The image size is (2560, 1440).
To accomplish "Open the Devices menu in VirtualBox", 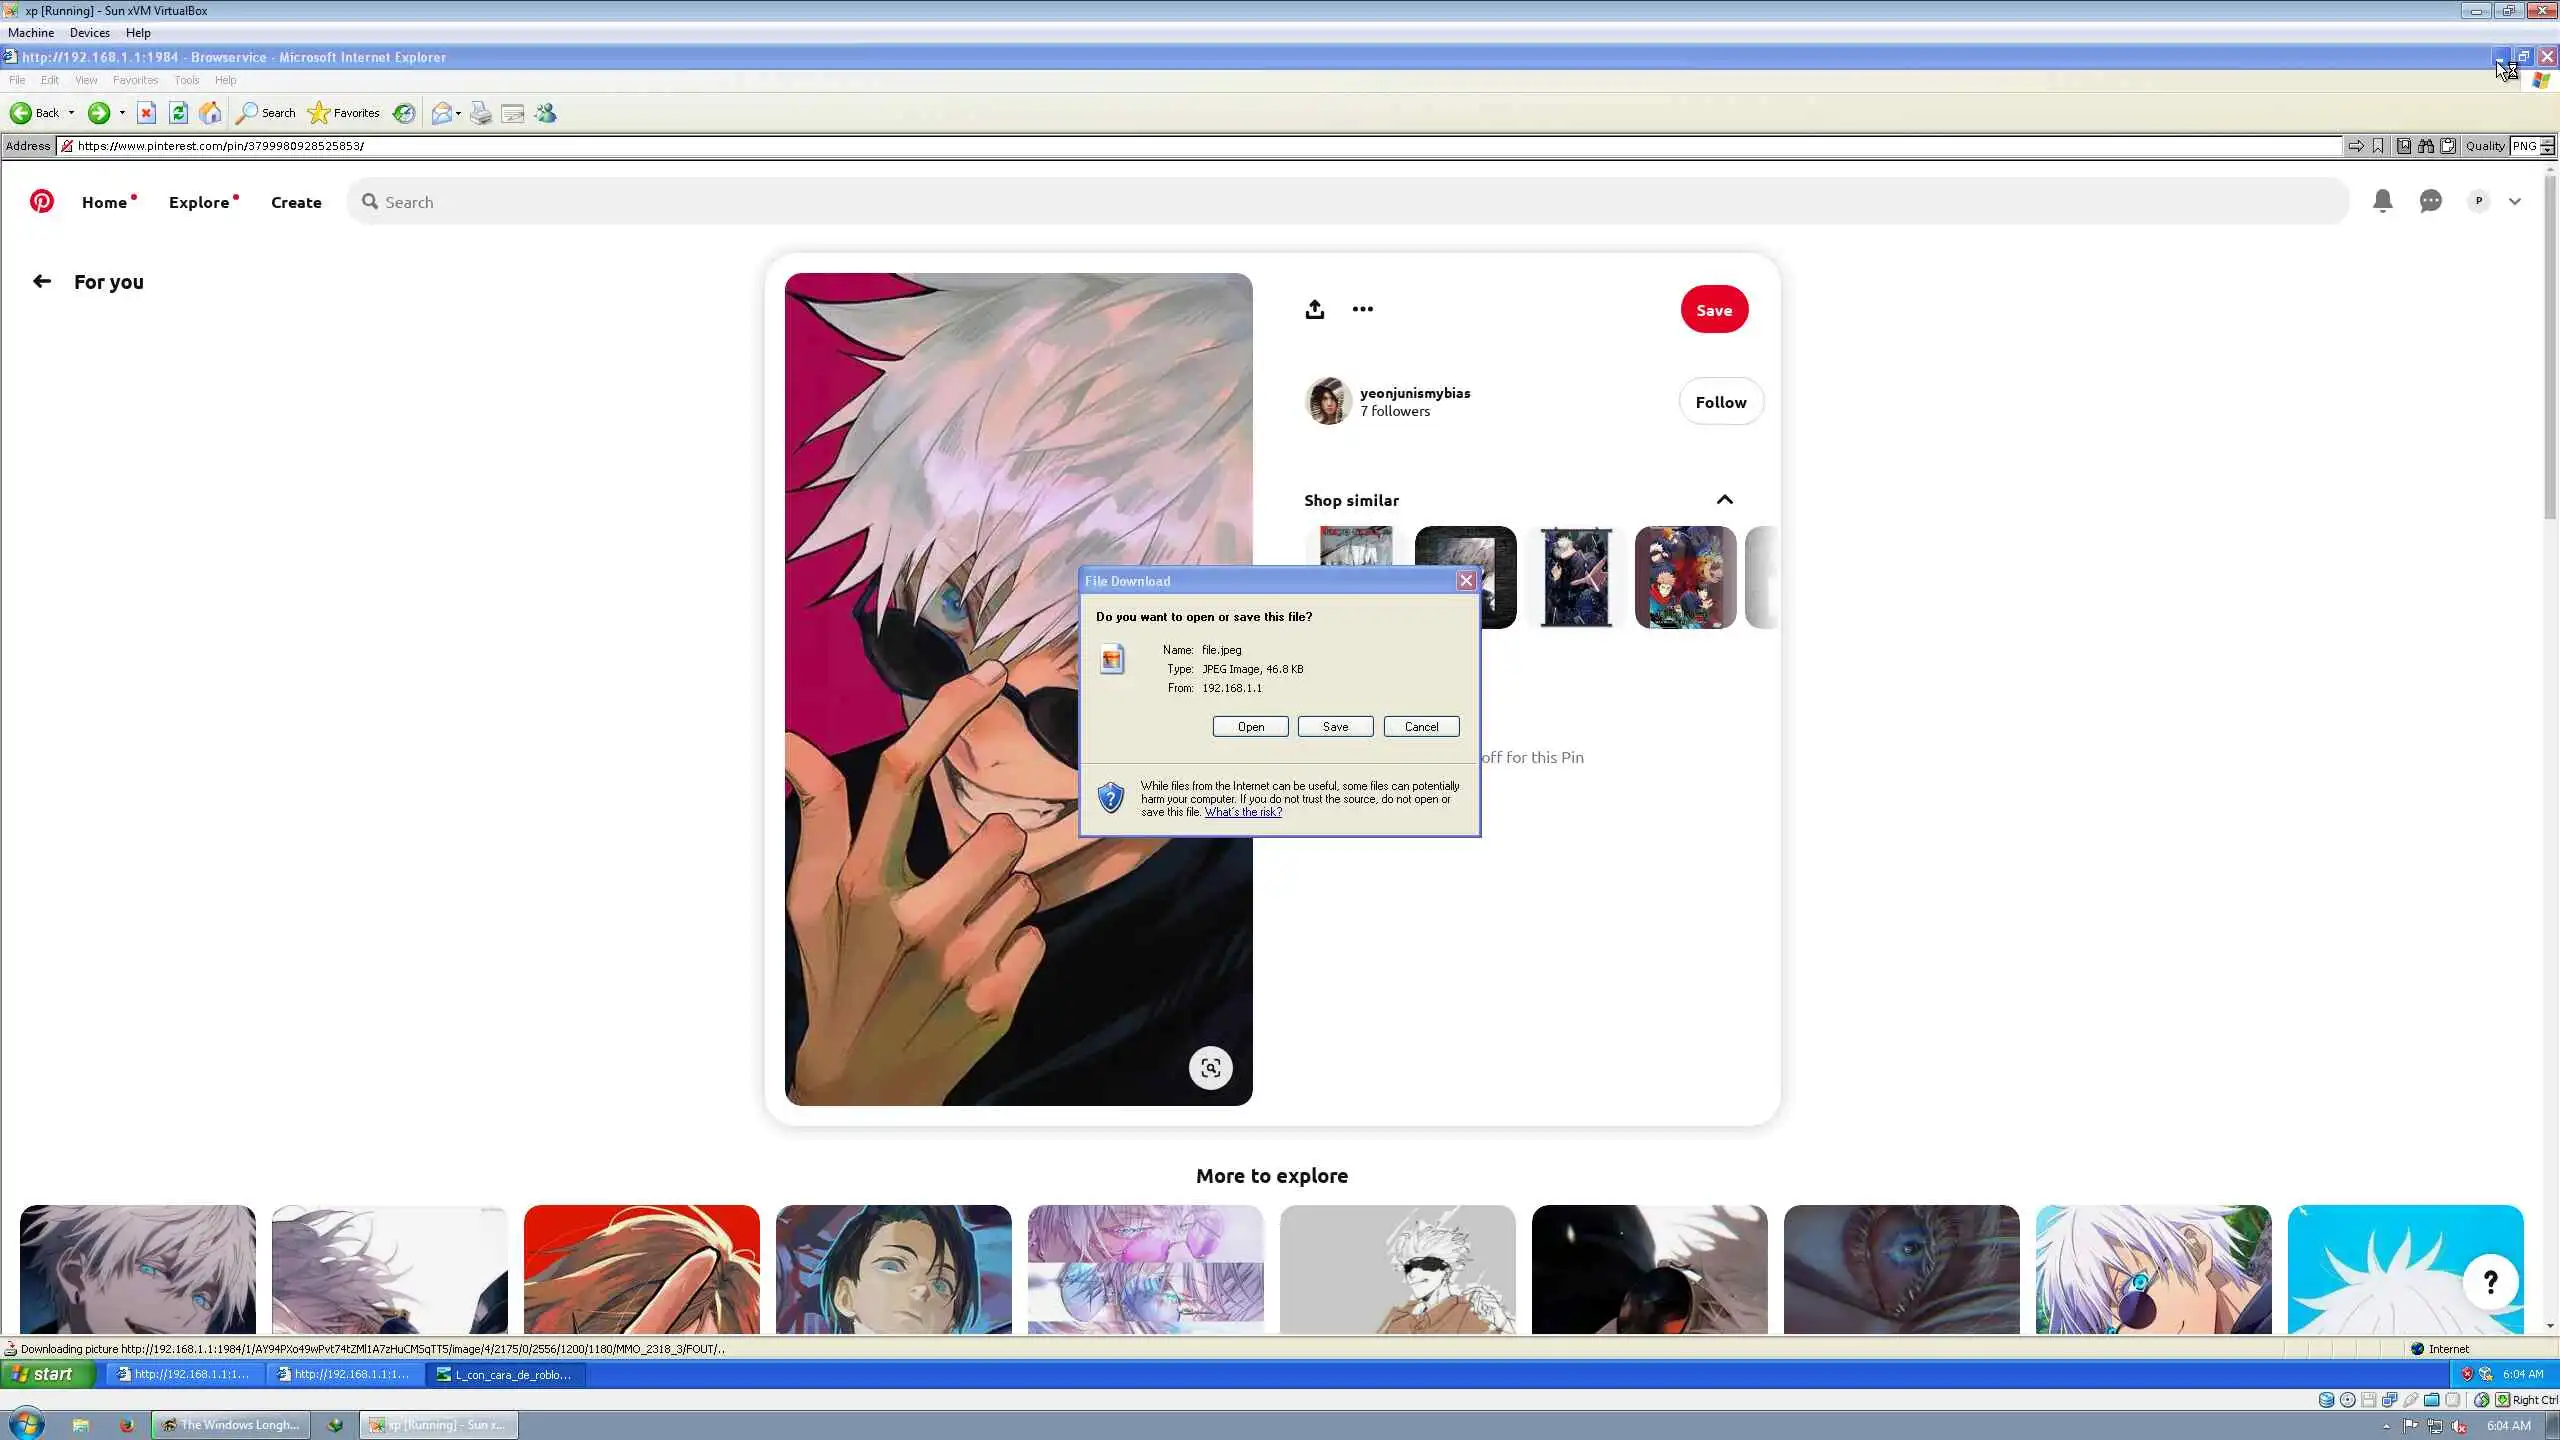I will tap(89, 33).
